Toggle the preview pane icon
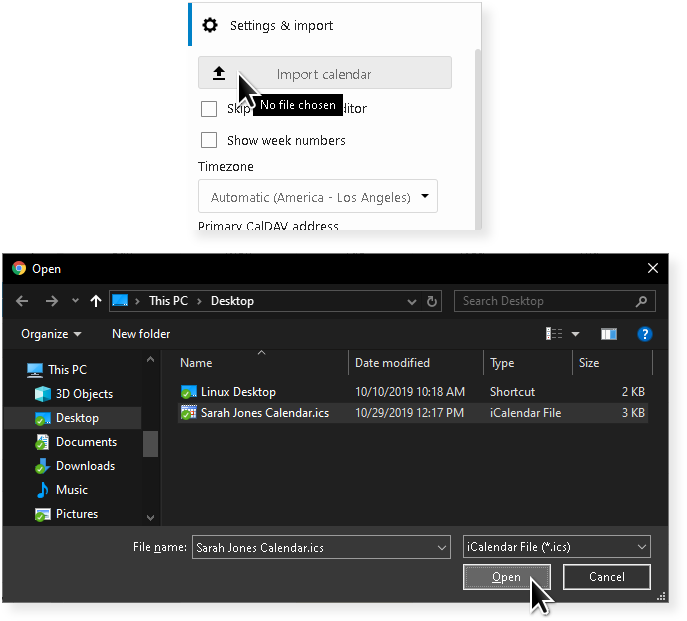The width and height of the screenshot is (687, 621). click(x=608, y=334)
